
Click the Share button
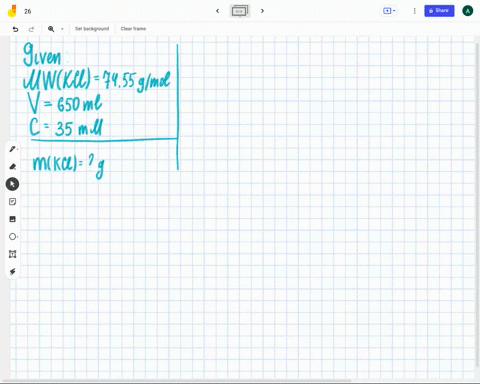[439, 11]
